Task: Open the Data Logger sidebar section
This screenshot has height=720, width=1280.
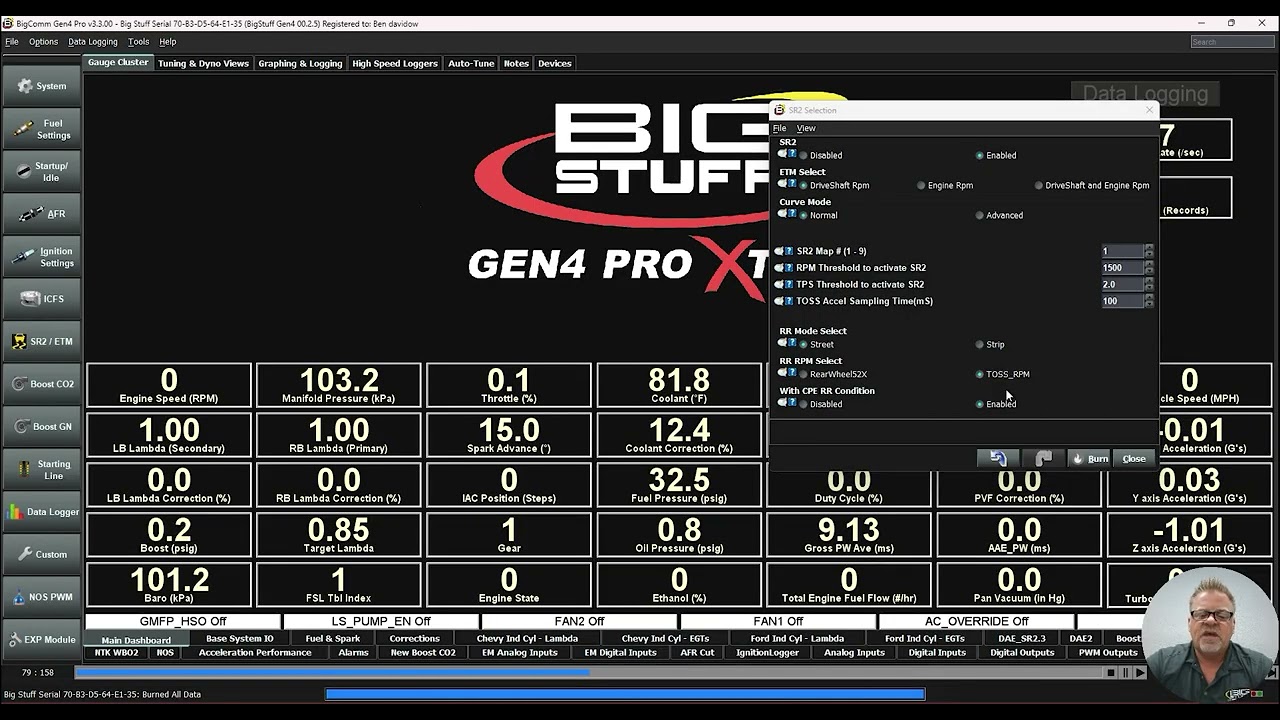Action: (41, 512)
